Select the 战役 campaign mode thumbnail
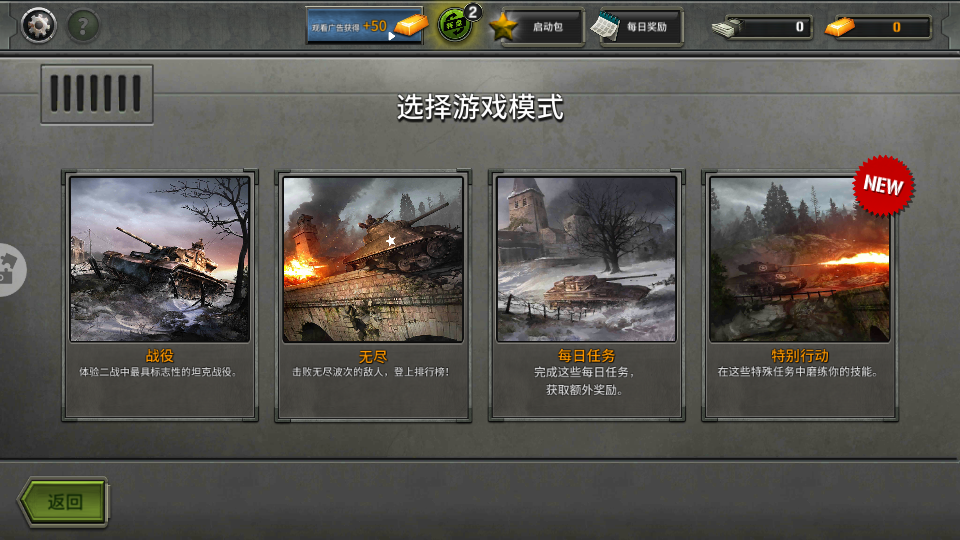The height and width of the screenshot is (540, 960). [x=160, y=259]
